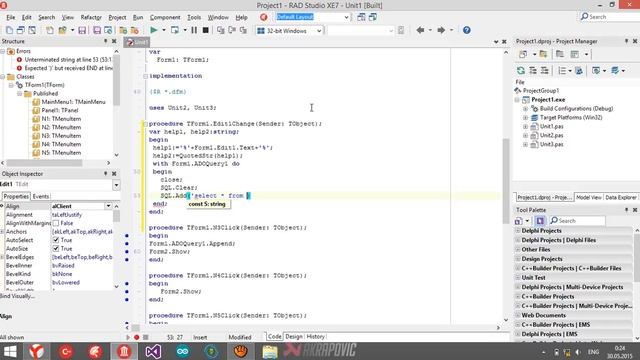The image size is (640, 360).
Task: Open the alClient Align value dropdown
Action: (108, 206)
